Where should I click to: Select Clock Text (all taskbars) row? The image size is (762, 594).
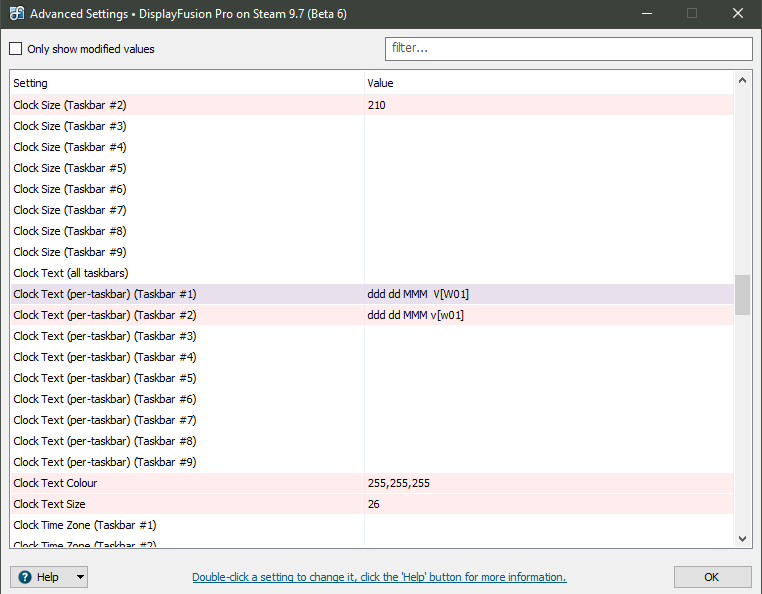point(372,273)
